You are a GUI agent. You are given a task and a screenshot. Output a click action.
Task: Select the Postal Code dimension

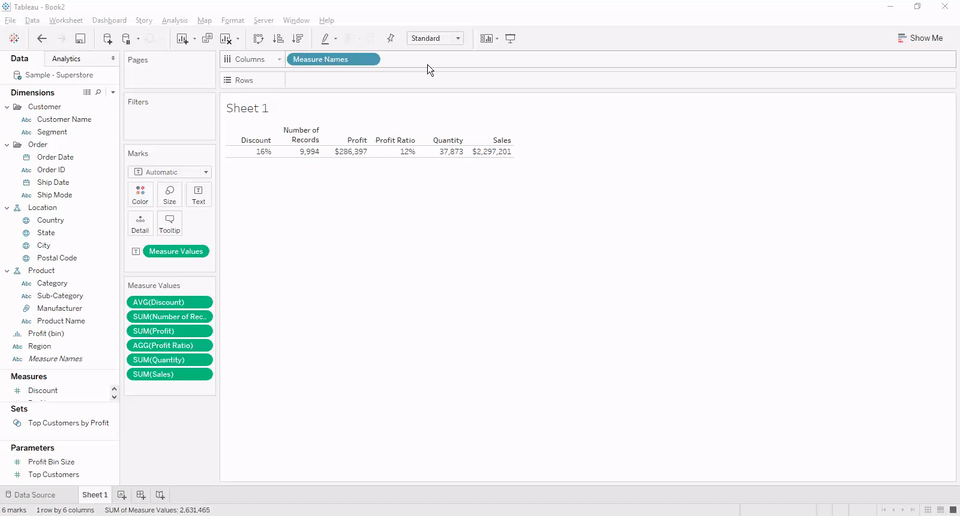click(x=57, y=258)
